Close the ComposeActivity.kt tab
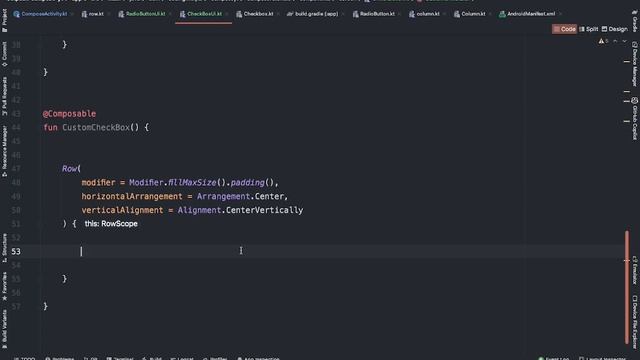The image size is (640, 360). coord(72,14)
